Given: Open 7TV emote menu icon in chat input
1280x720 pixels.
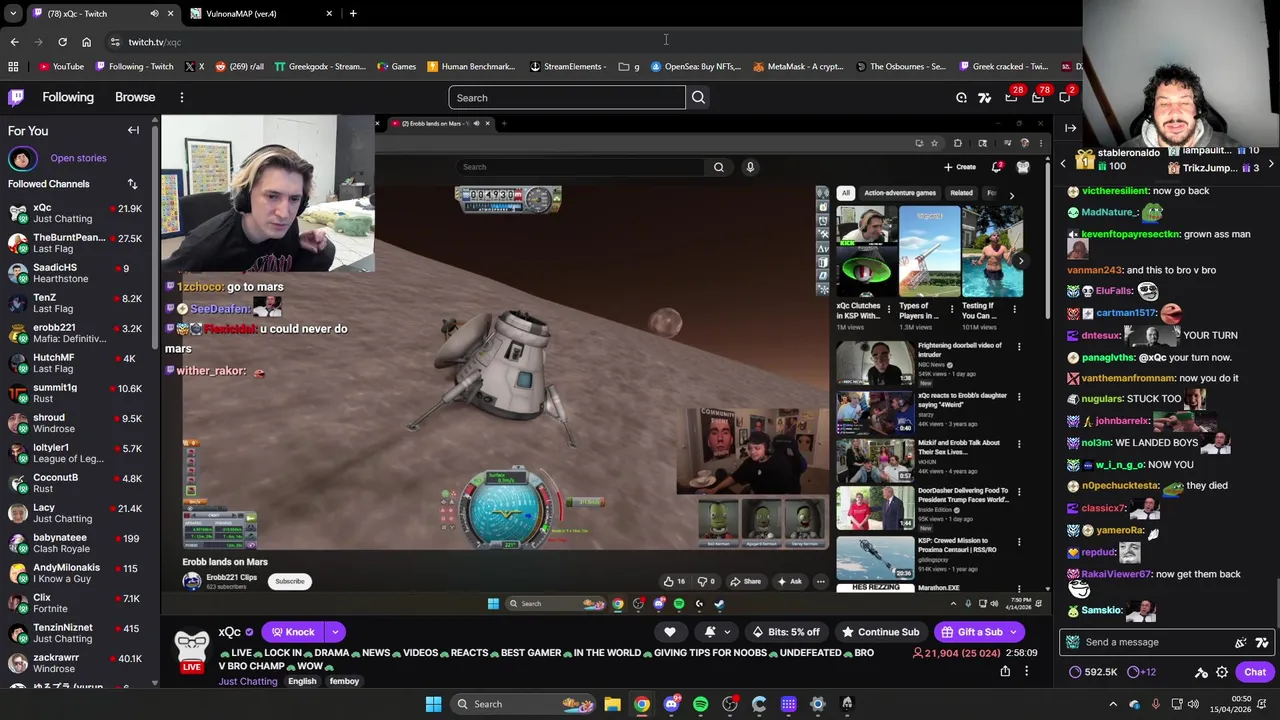Looking at the screenshot, I should (x=1262, y=642).
